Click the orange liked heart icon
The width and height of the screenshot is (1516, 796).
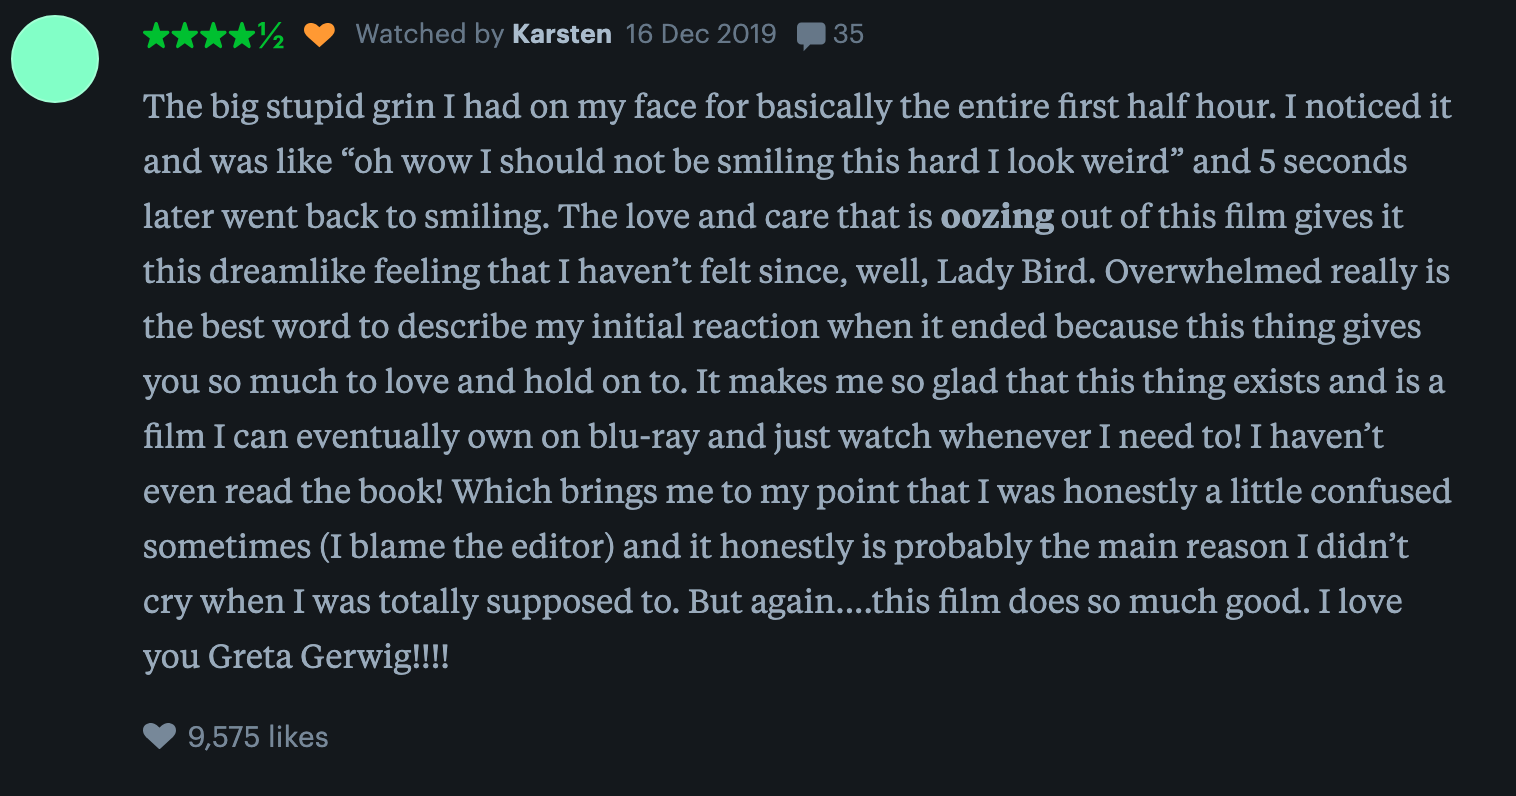[319, 35]
